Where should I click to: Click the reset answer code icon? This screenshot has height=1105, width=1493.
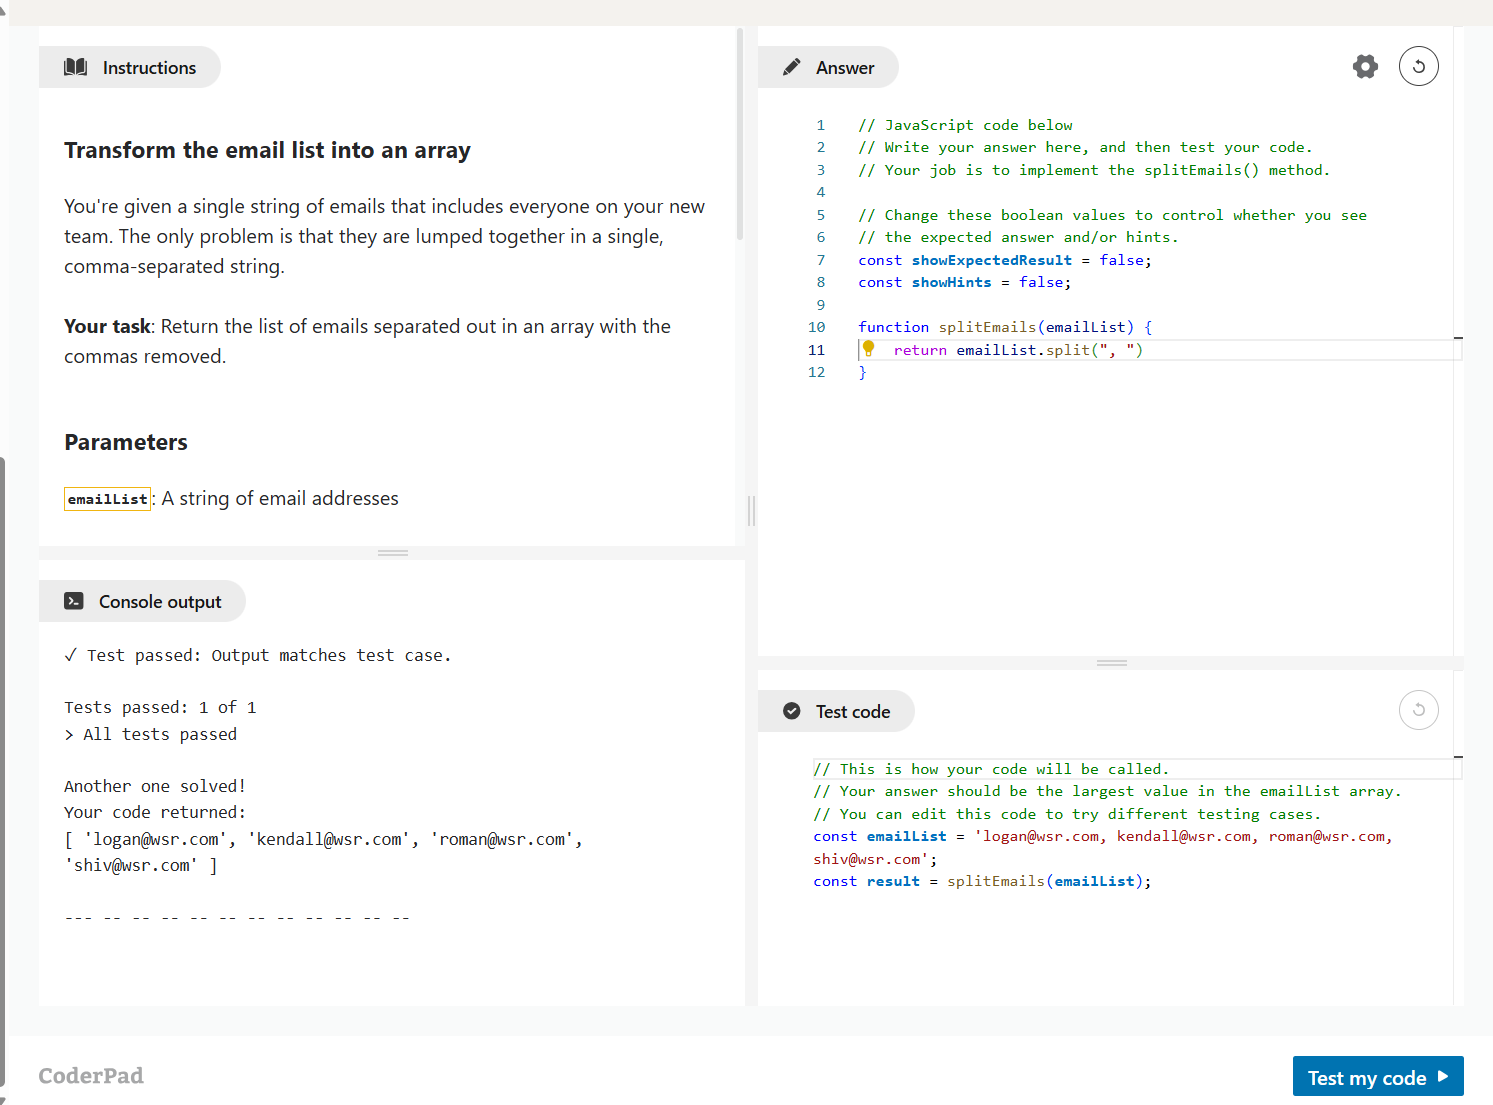[1418, 67]
